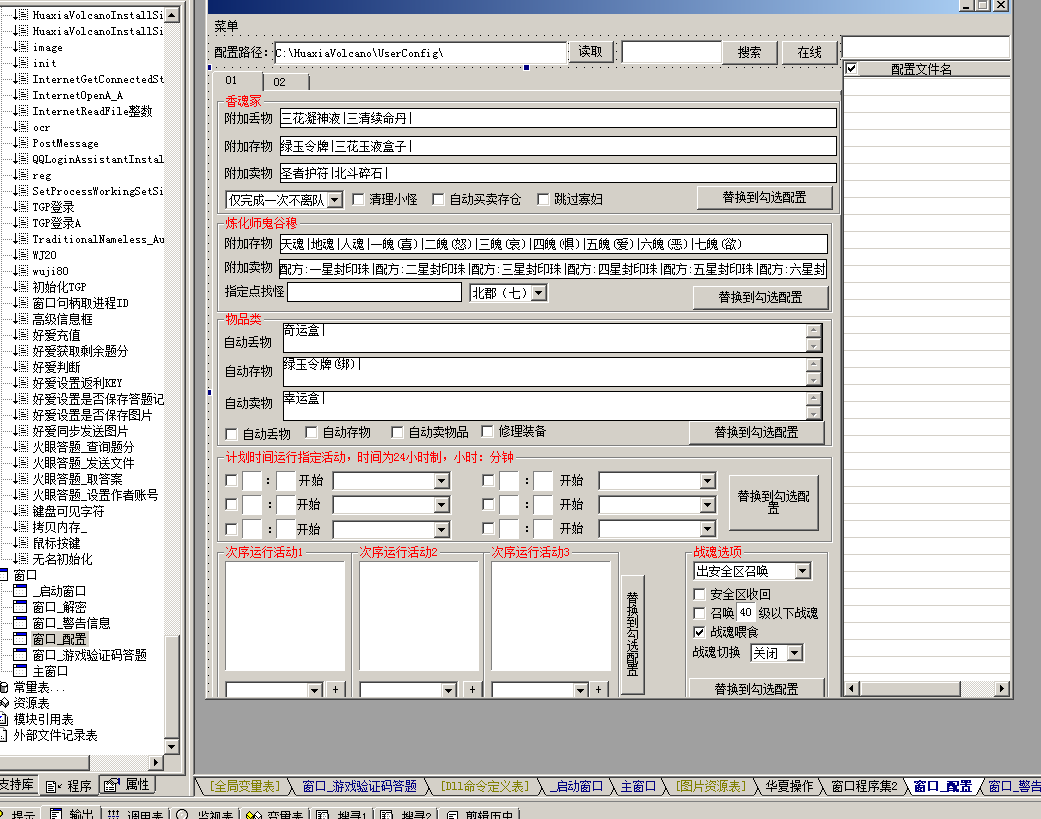The height and width of the screenshot is (819, 1041).
Task: Click the 窗口_解密 window icon
Action: [21, 607]
